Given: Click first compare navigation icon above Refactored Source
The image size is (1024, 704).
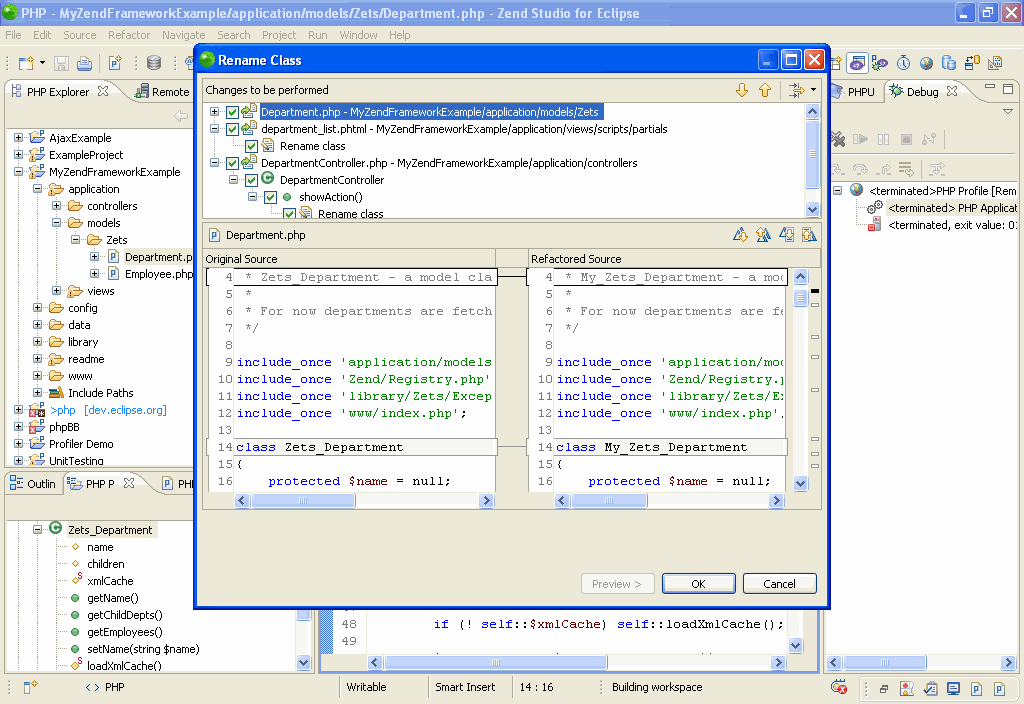Looking at the screenshot, I should point(740,234).
